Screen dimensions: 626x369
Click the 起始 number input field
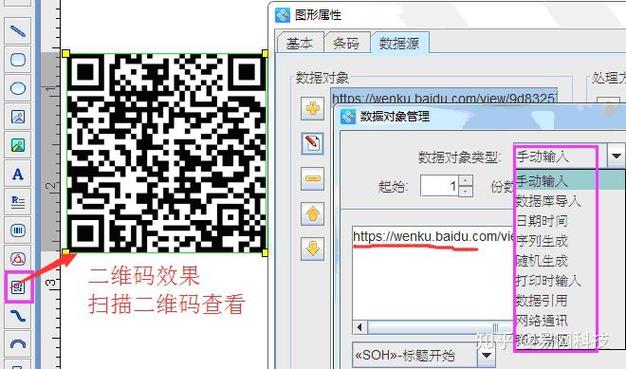pyautogui.click(x=440, y=186)
